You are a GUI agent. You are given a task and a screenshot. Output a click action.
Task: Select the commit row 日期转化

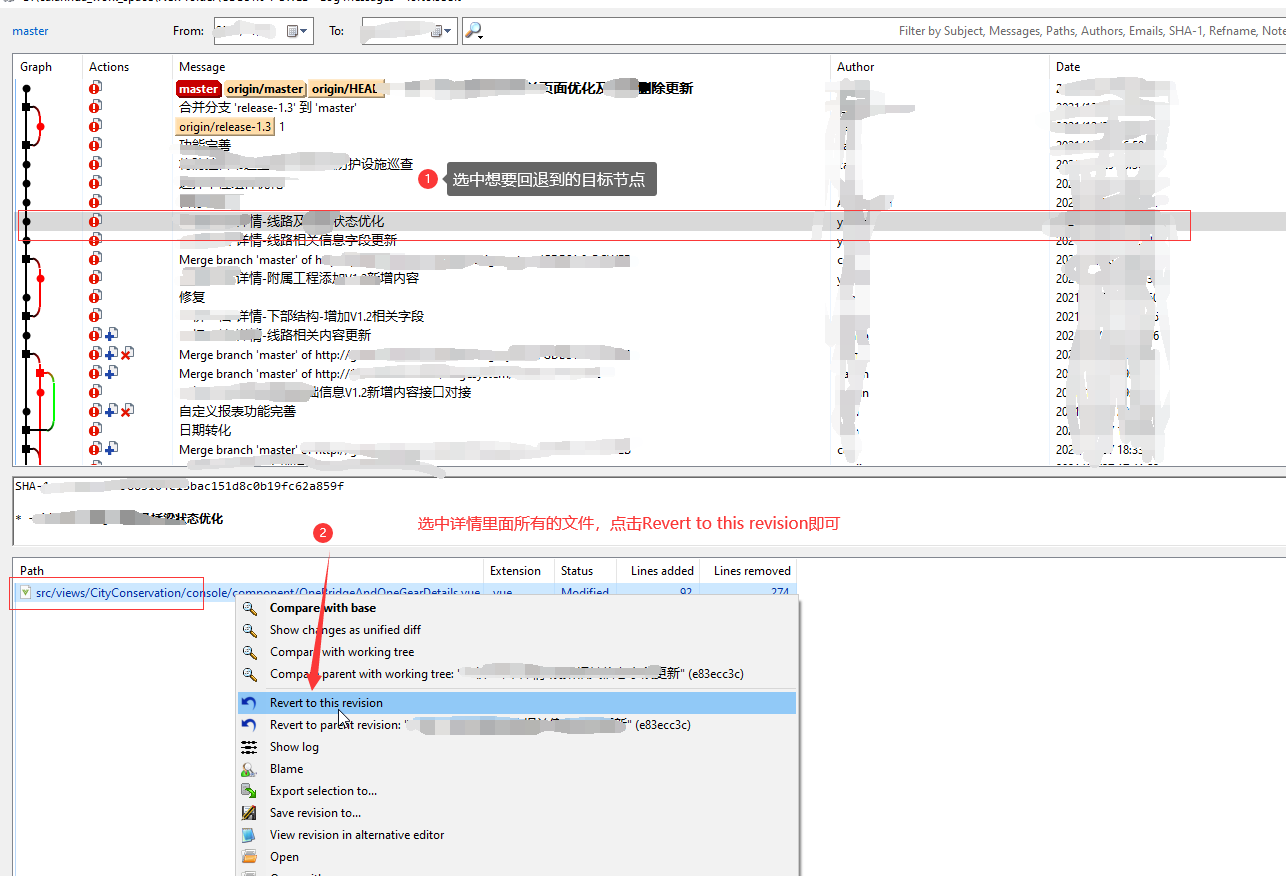tap(205, 430)
